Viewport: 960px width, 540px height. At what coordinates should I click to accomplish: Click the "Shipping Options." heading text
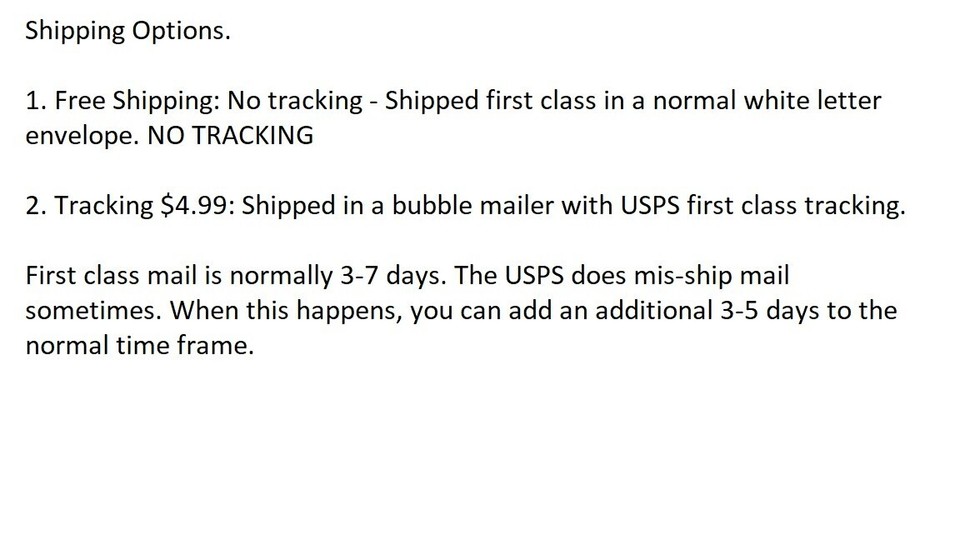coord(127,31)
